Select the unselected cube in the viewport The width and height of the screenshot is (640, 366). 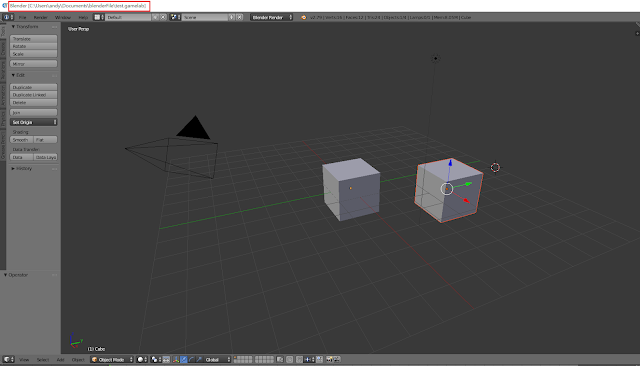pyautogui.click(x=351, y=189)
